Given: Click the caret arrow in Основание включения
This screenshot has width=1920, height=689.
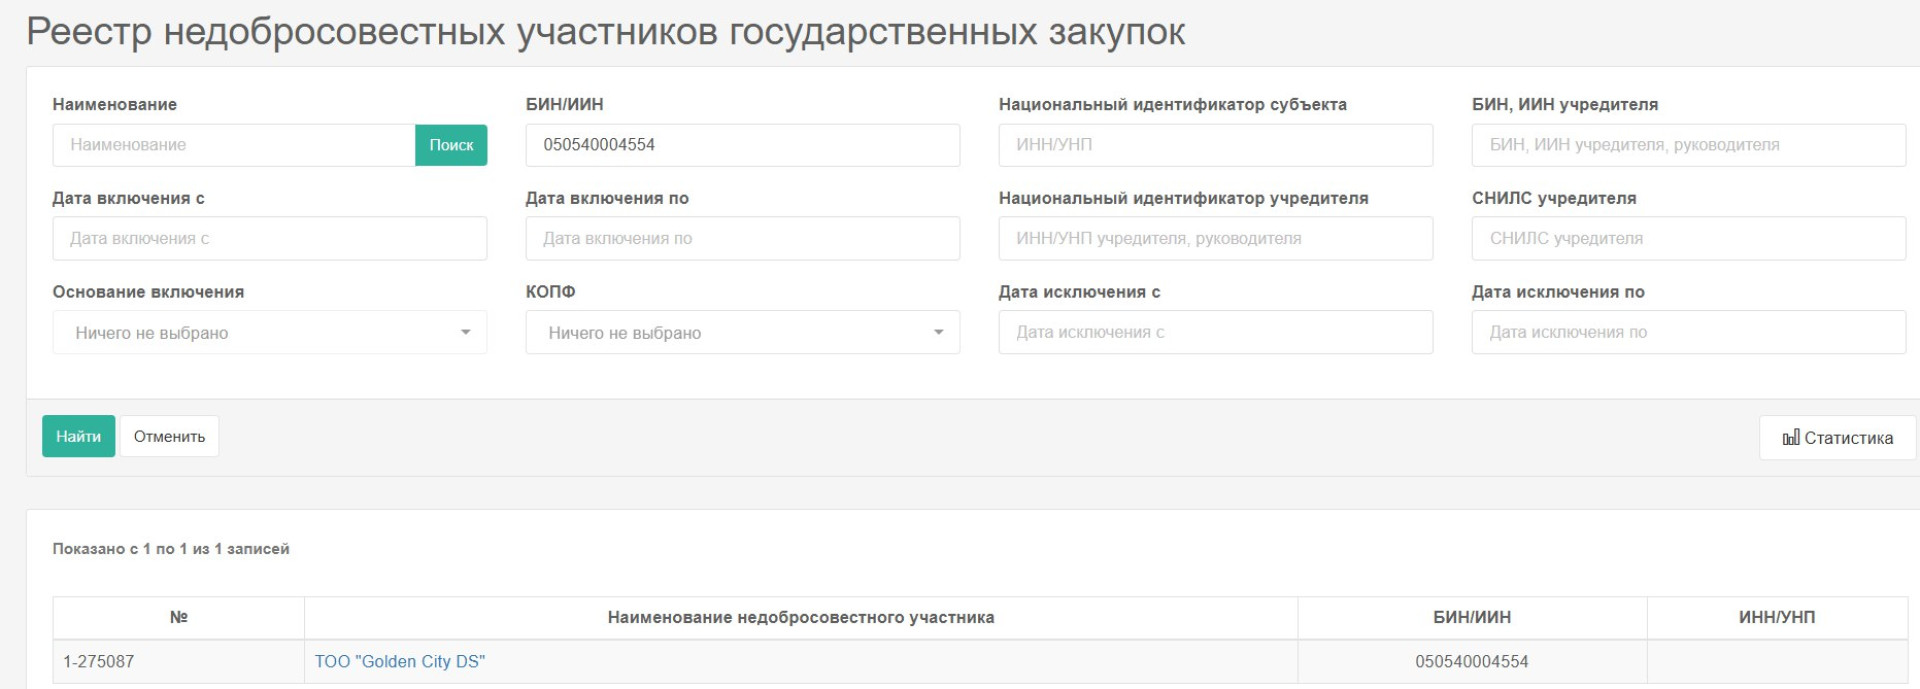Looking at the screenshot, I should coord(465,333).
